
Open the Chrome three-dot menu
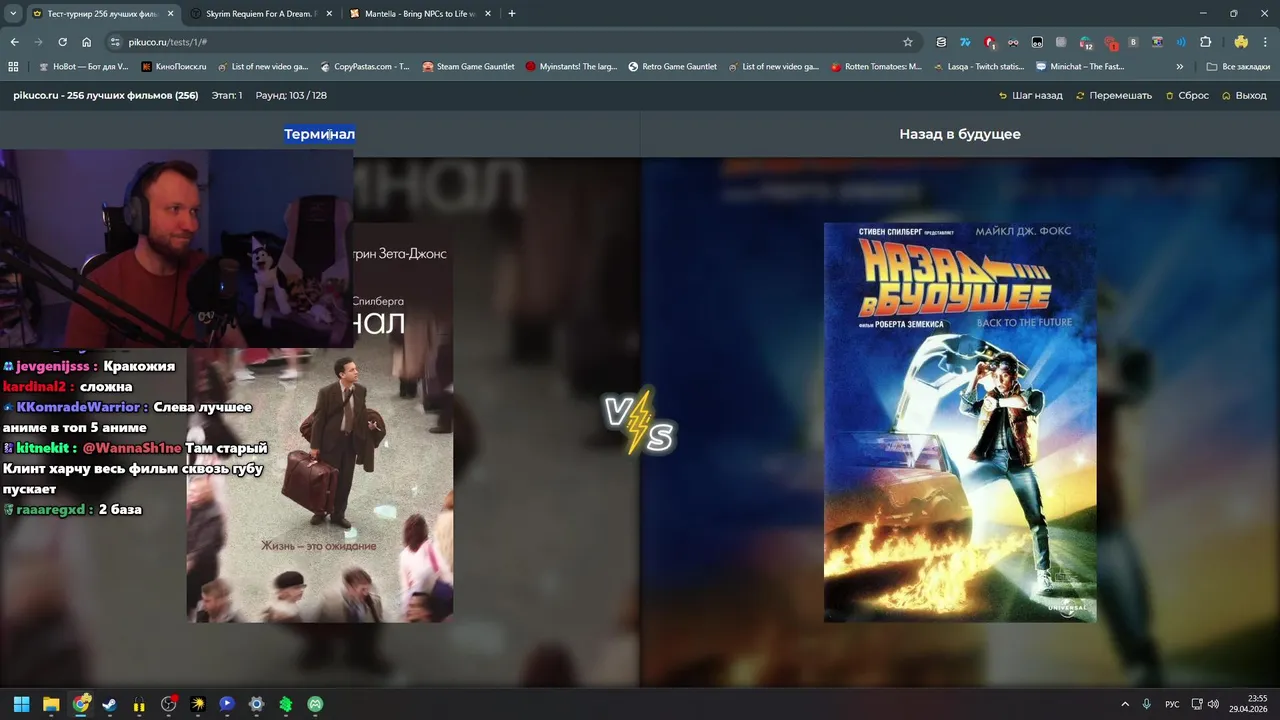(1265, 42)
